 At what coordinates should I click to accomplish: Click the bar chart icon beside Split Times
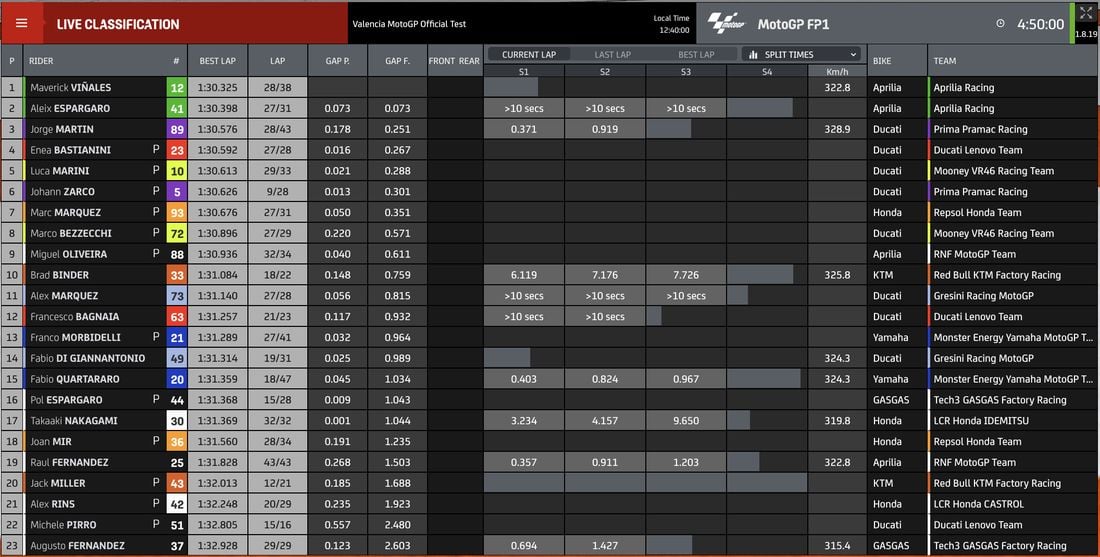click(x=753, y=55)
